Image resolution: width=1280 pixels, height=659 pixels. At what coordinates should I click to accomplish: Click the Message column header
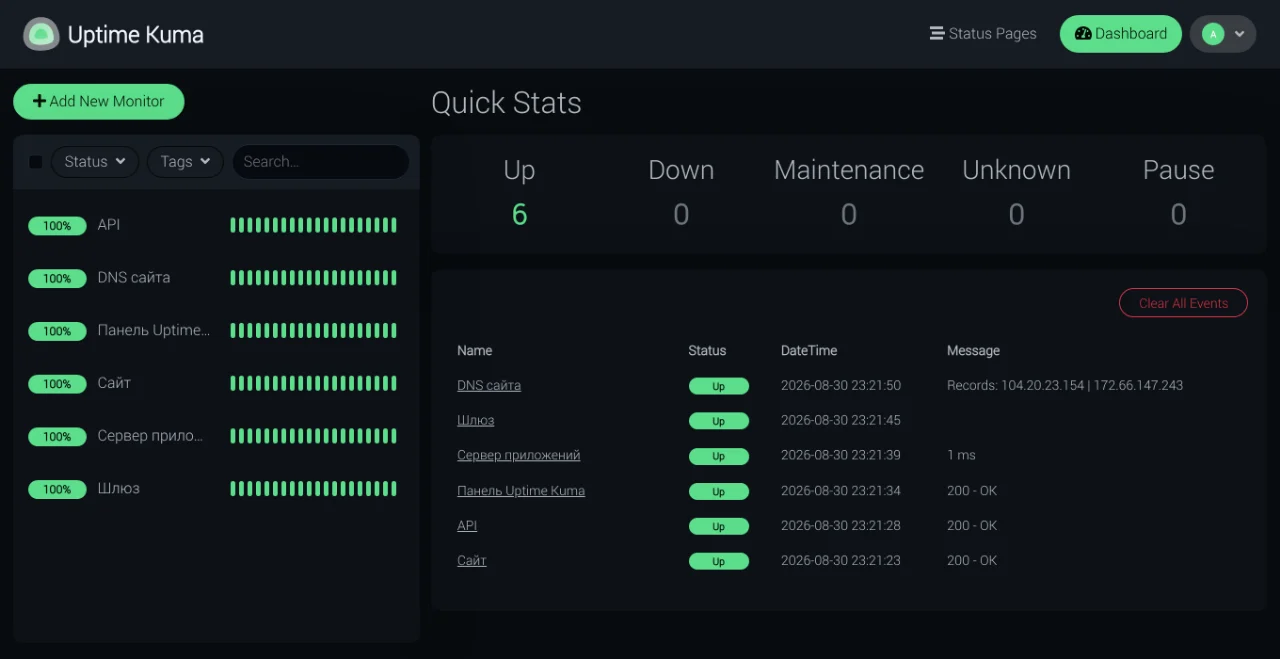click(x=973, y=351)
